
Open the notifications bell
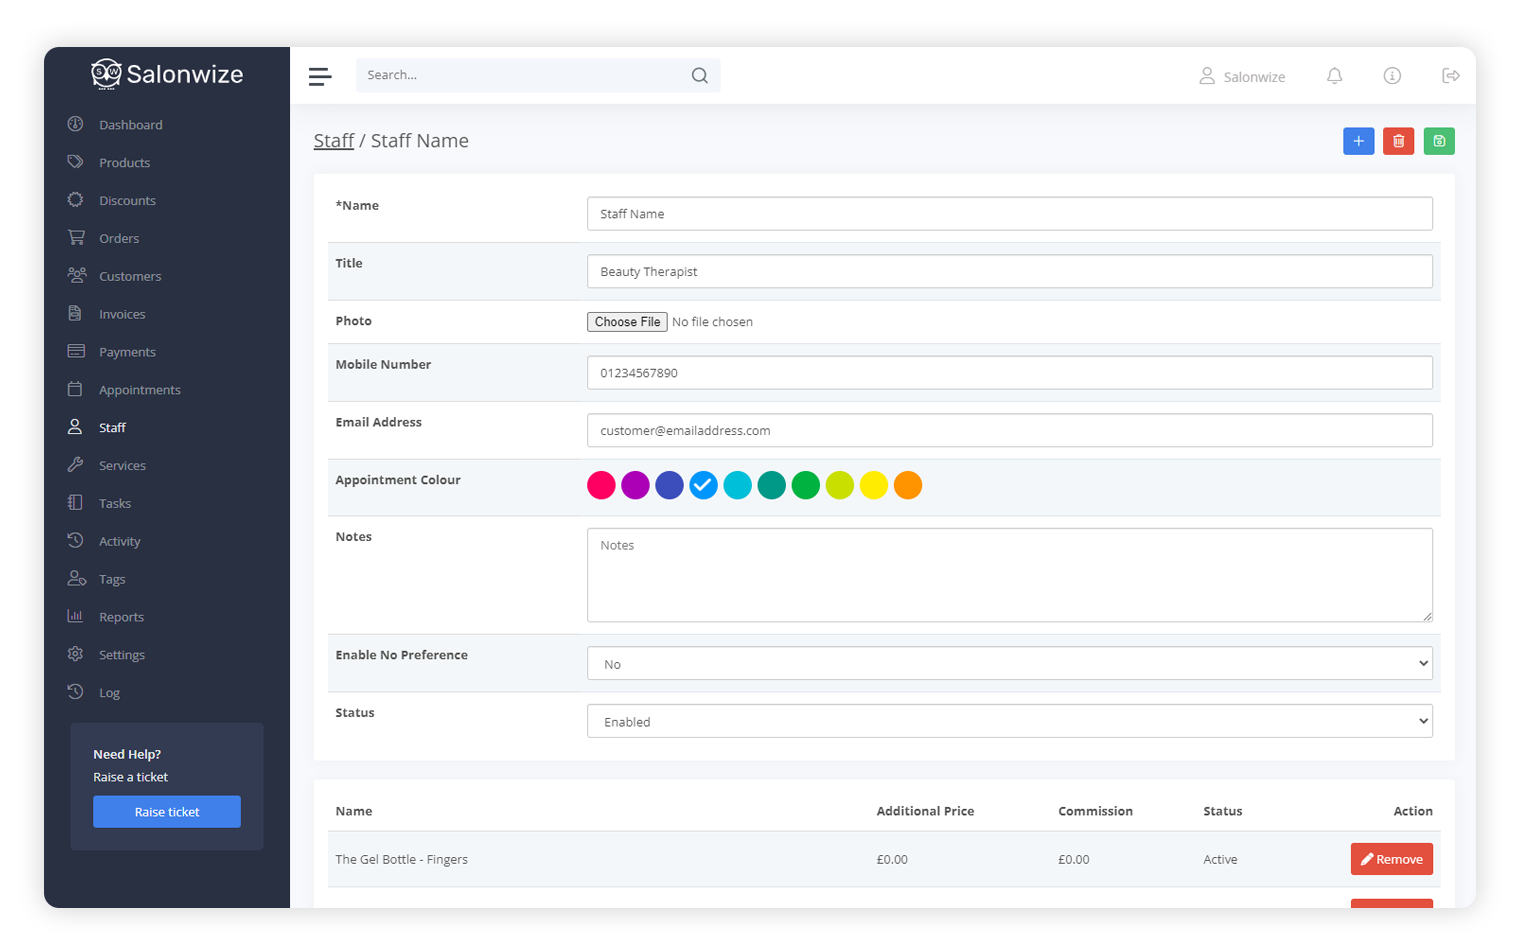click(1334, 76)
